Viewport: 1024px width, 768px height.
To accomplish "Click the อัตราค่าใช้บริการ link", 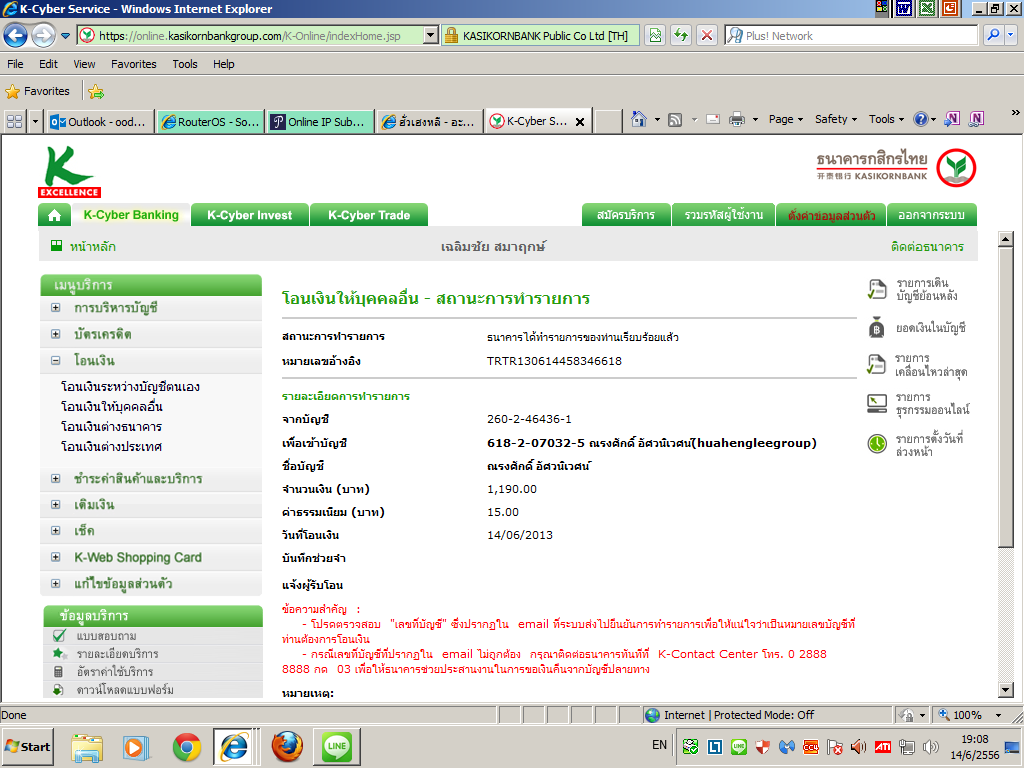I will click(x=115, y=672).
